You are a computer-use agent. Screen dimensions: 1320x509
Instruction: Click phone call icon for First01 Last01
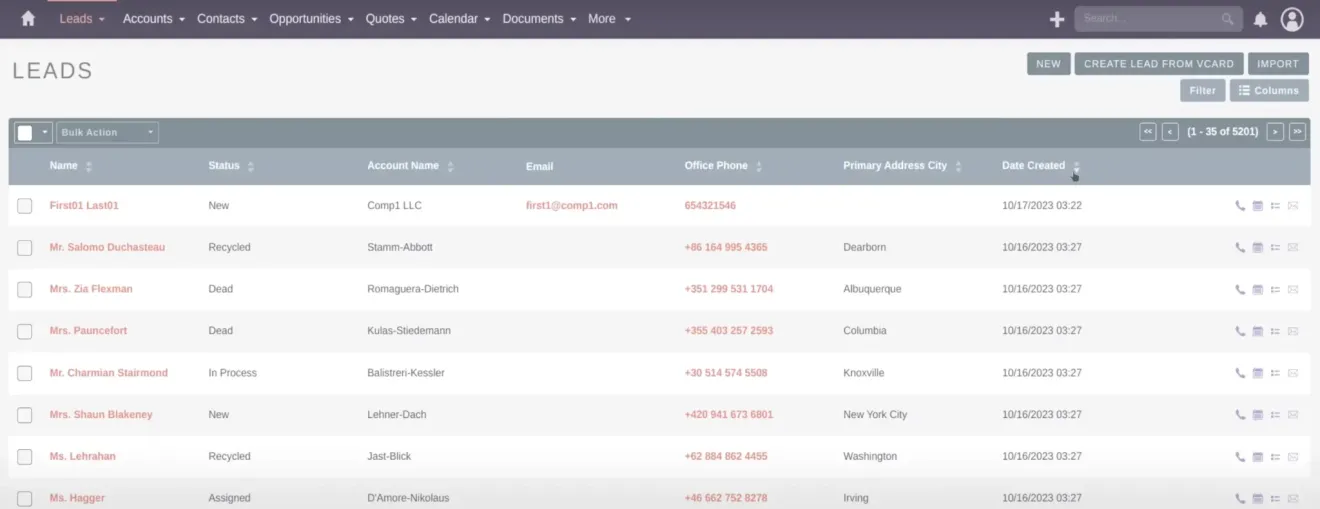(1240, 206)
